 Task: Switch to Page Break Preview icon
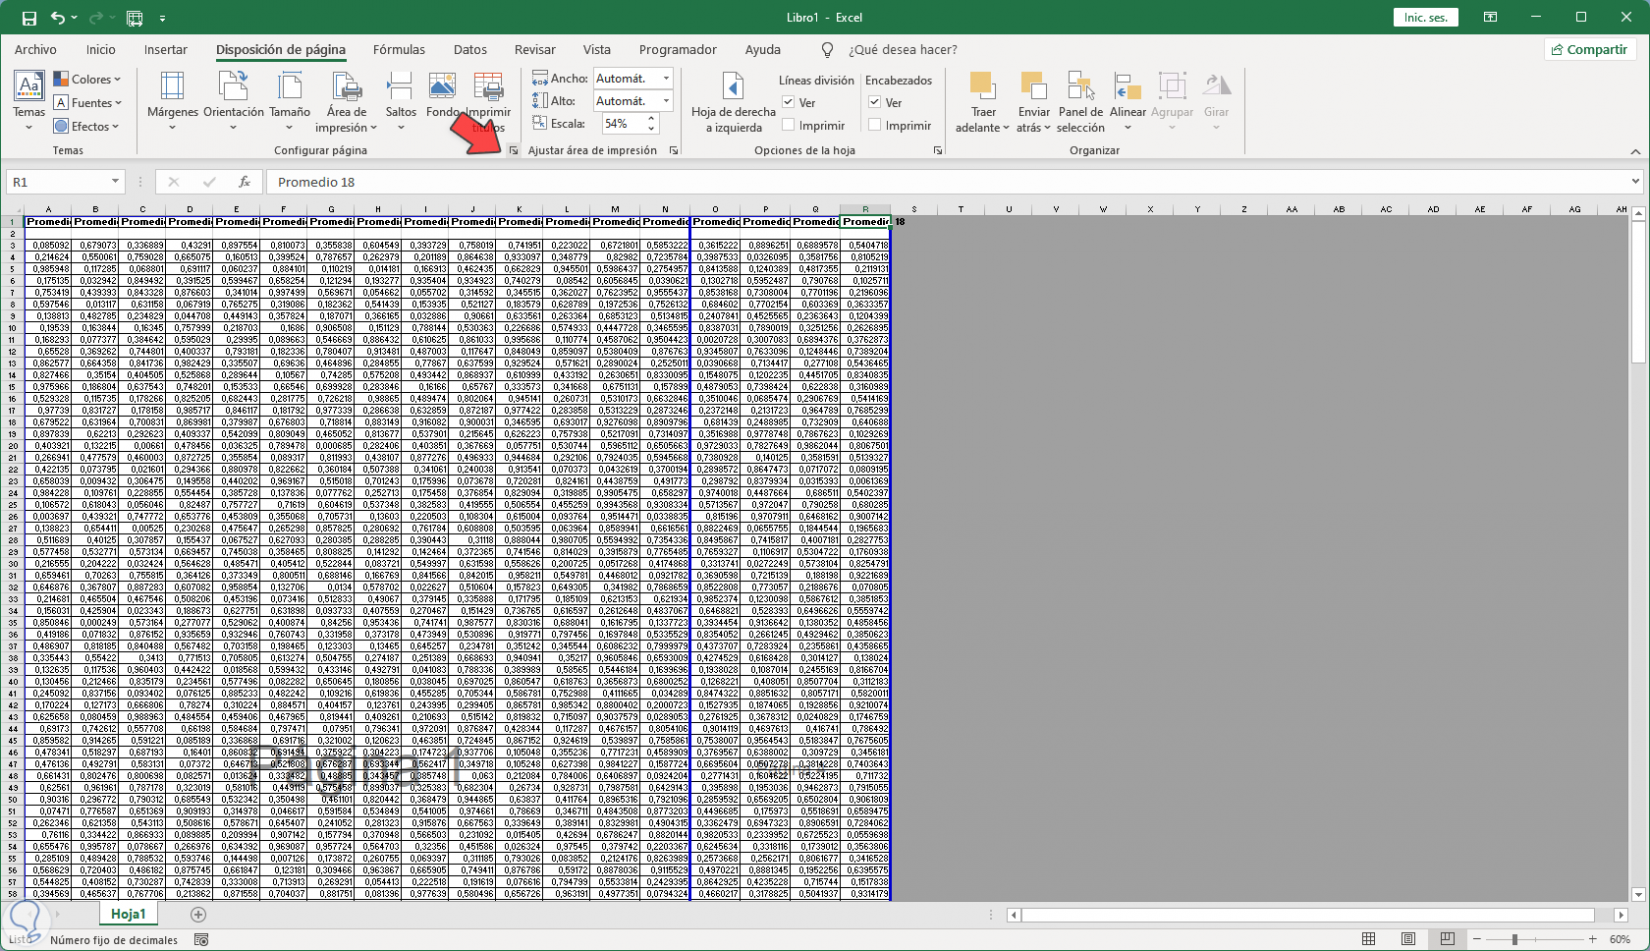[1447, 939]
